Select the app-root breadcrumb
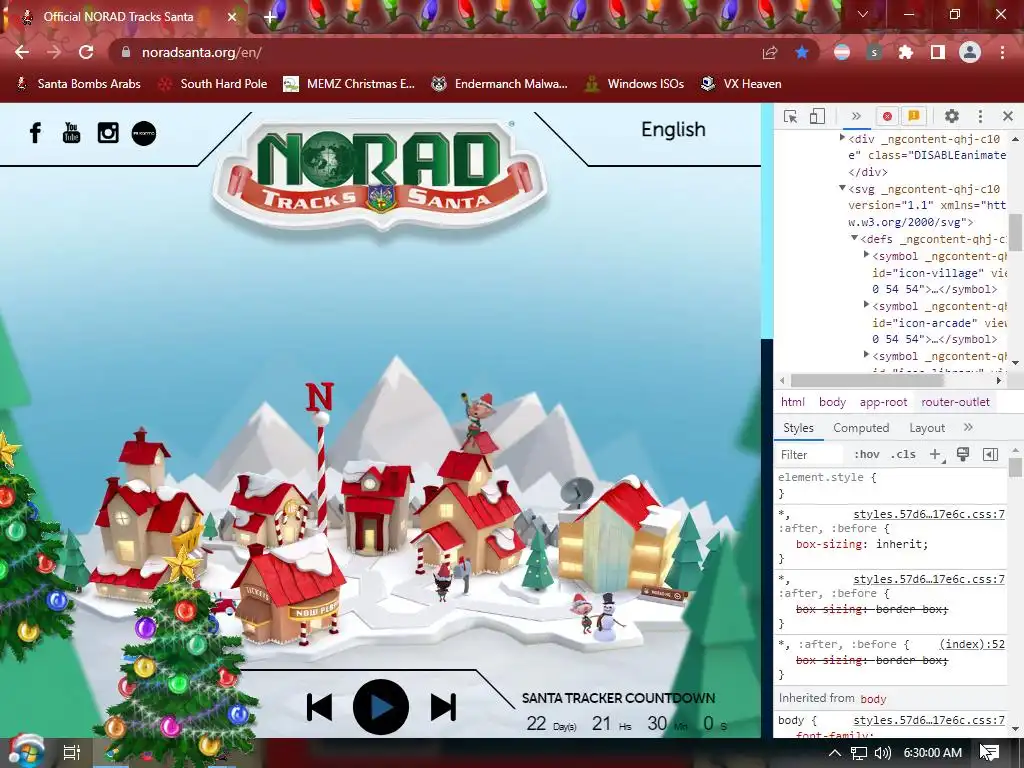1024x768 pixels. (x=883, y=402)
